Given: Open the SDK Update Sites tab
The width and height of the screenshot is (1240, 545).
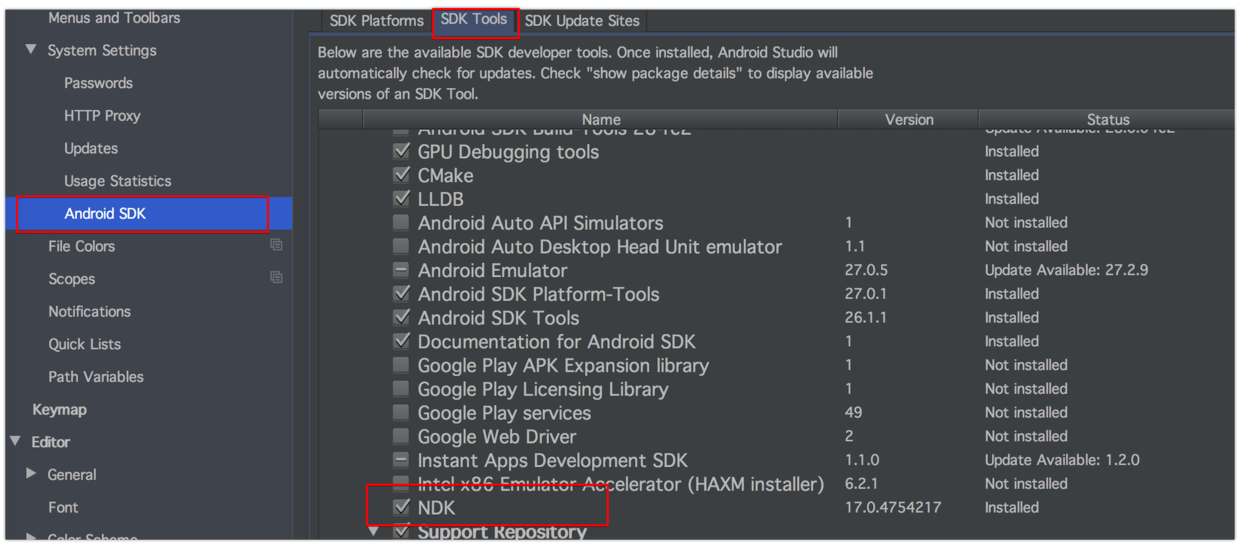Looking at the screenshot, I should pyautogui.click(x=582, y=21).
